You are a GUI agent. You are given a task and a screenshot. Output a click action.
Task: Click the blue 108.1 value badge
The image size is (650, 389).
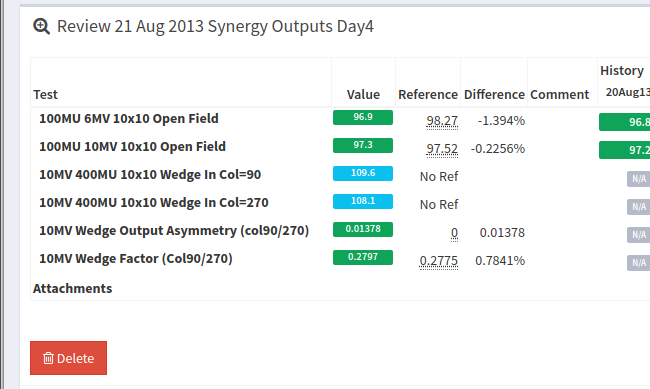point(363,202)
